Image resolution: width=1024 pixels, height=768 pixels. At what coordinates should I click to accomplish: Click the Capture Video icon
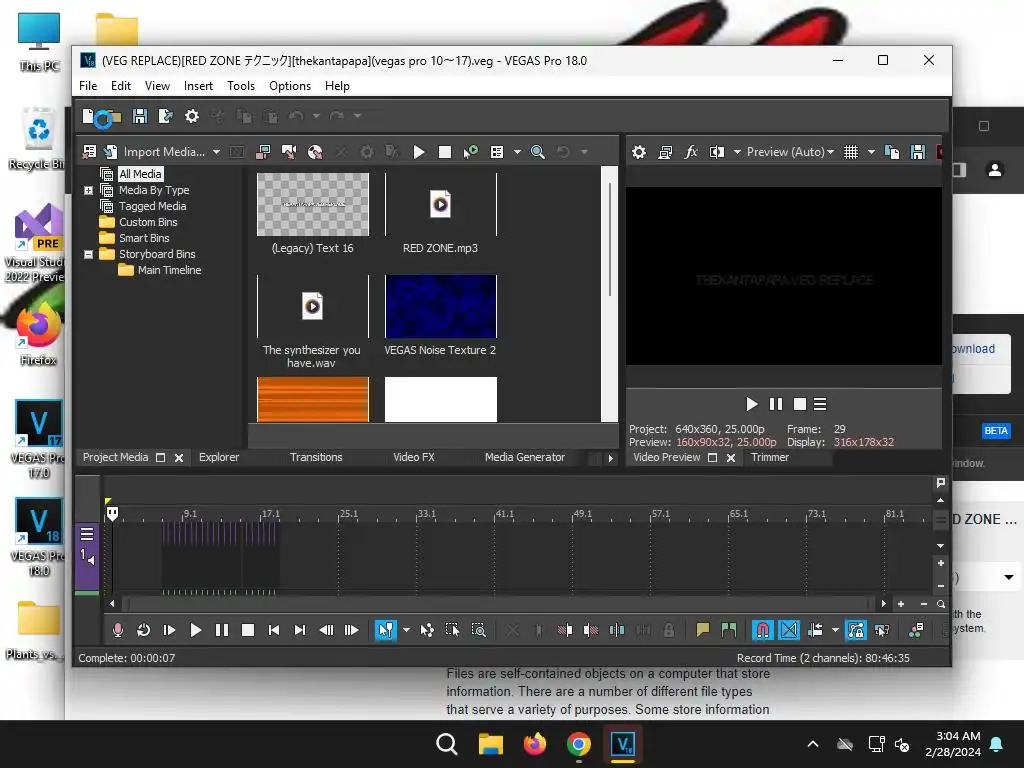pyautogui.click(x=263, y=152)
